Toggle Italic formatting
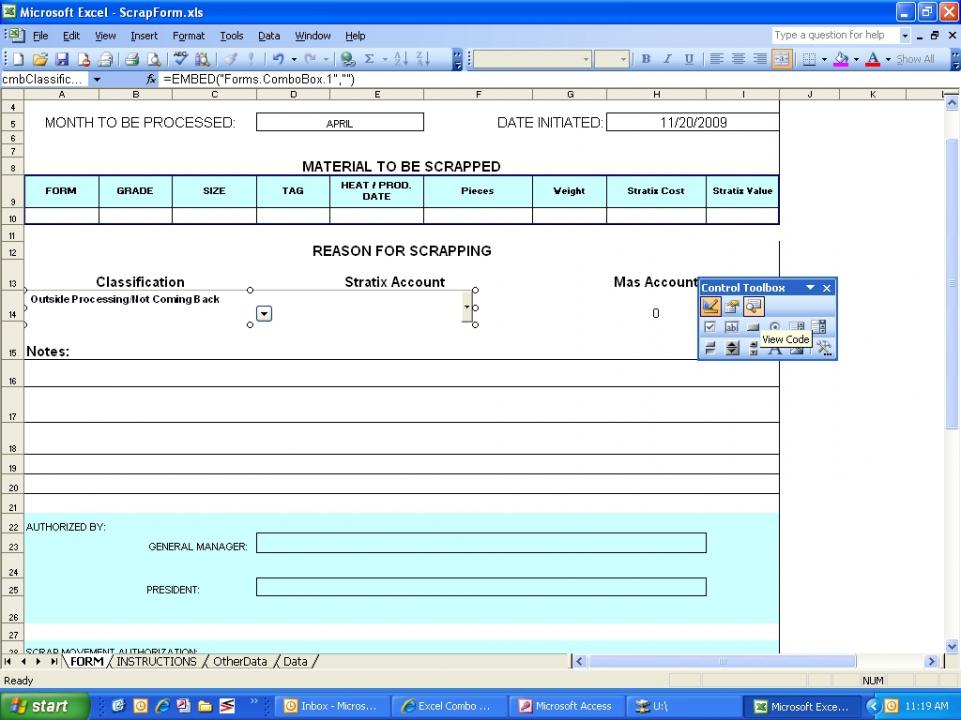Screen dimensions: 961x720 667,59
